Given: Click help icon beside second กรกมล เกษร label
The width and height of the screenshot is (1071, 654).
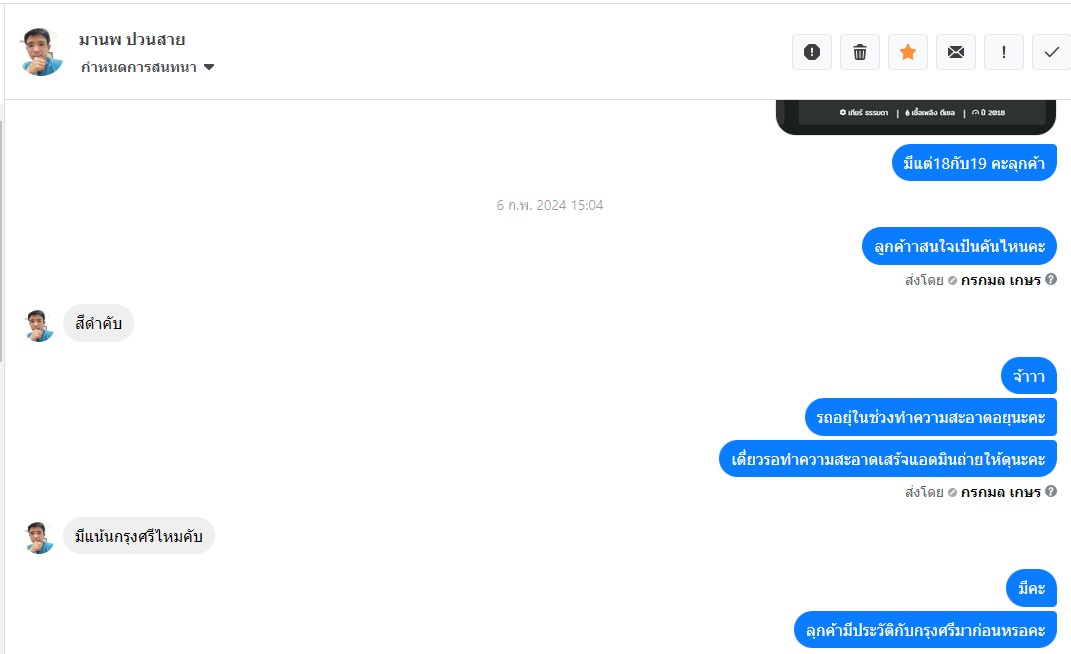Looking at the screenshot, I should [1051, 491].
